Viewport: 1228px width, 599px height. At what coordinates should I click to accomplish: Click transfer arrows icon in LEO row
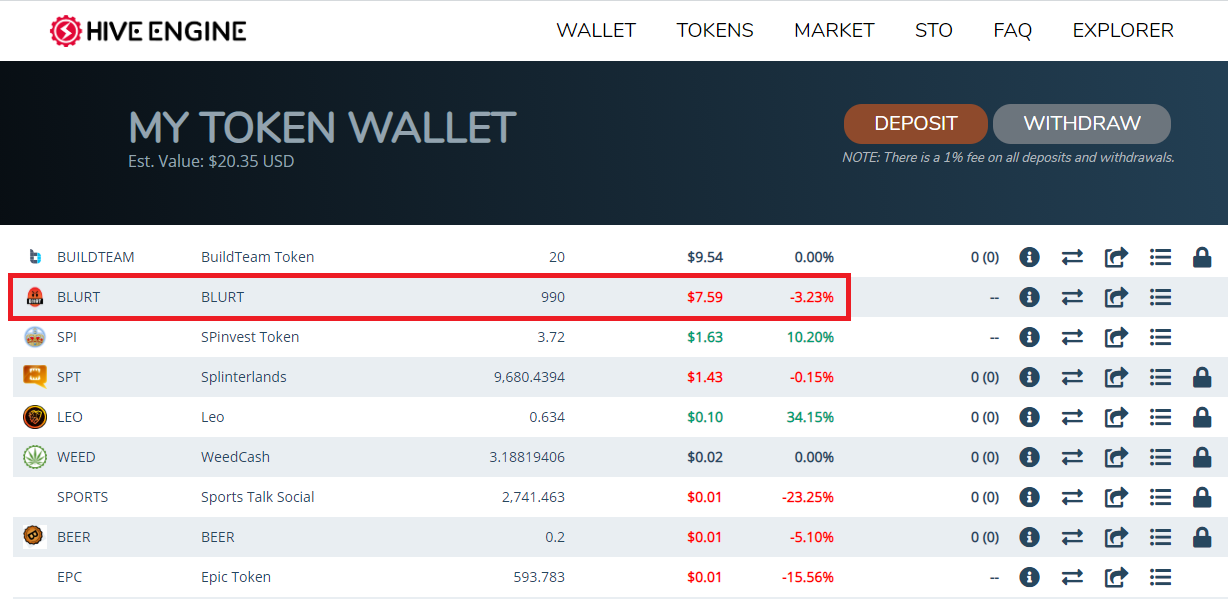tap(1072, 417)
